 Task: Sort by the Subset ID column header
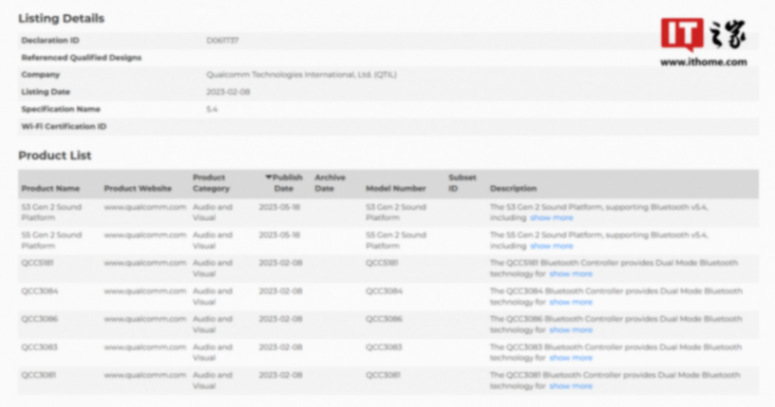tap(462, 183)
